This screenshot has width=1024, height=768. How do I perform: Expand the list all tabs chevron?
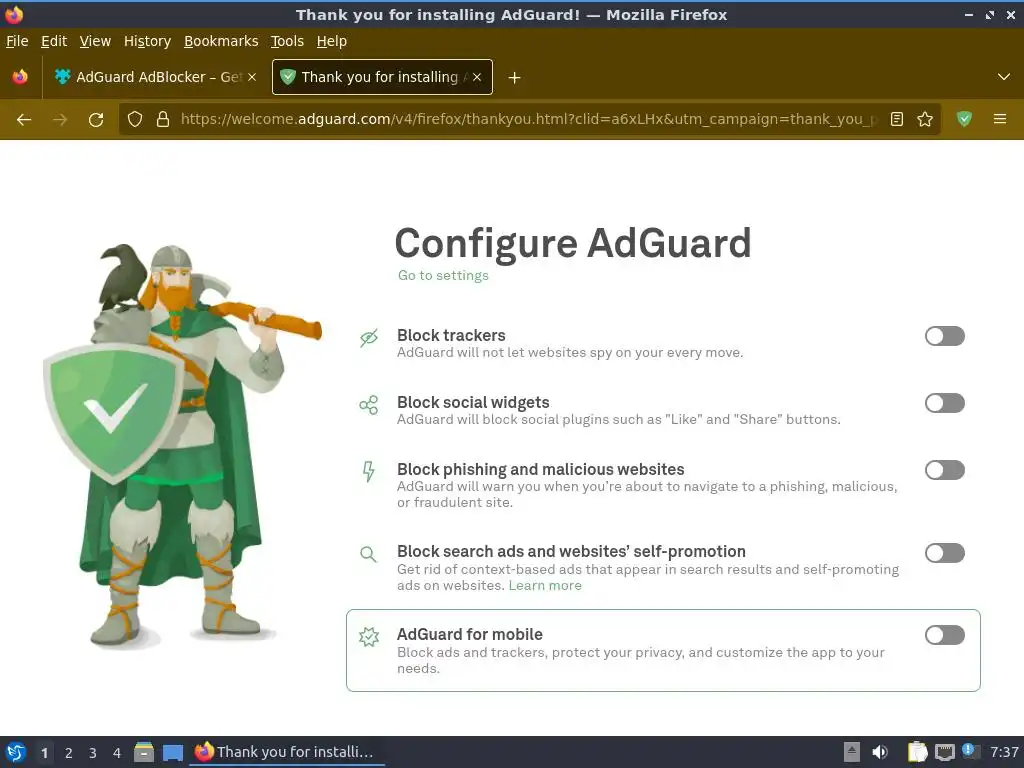1004,77
